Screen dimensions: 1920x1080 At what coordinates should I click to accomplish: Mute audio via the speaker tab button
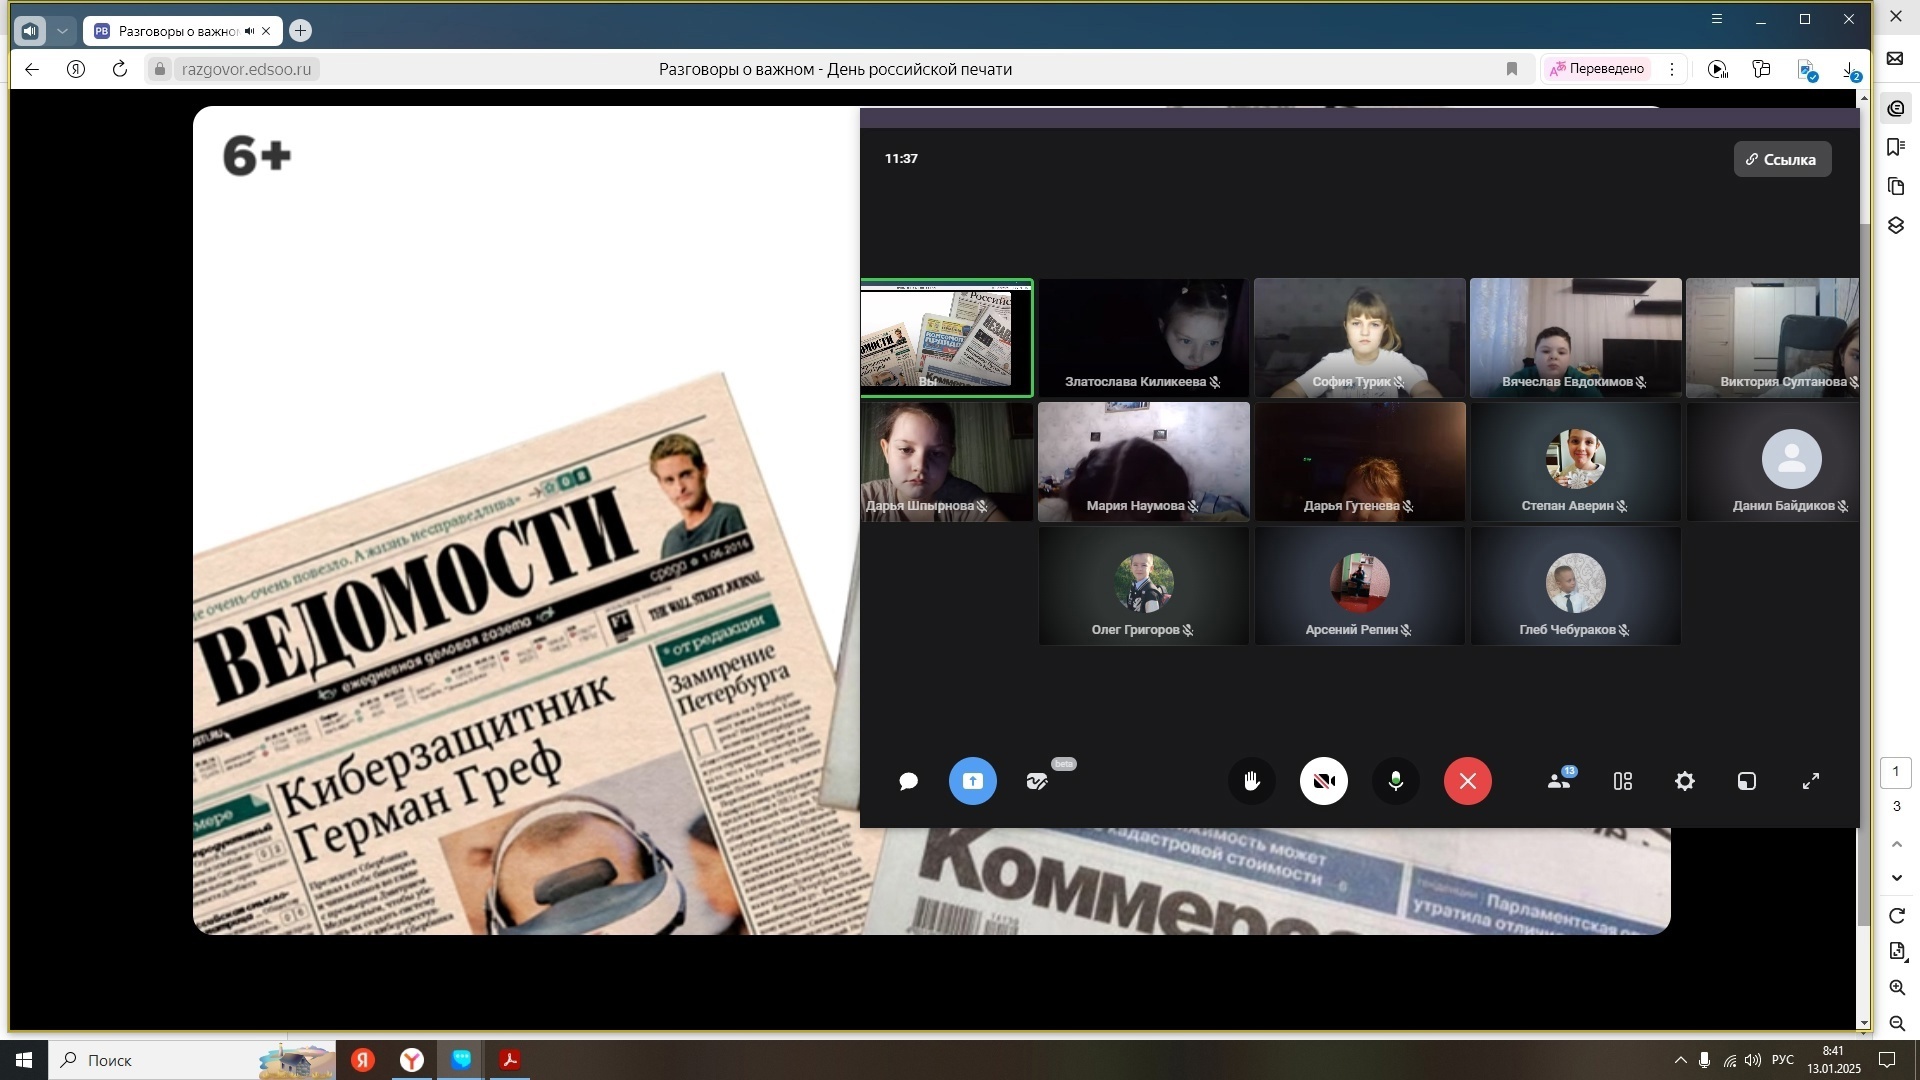click(x=30, y=31)
